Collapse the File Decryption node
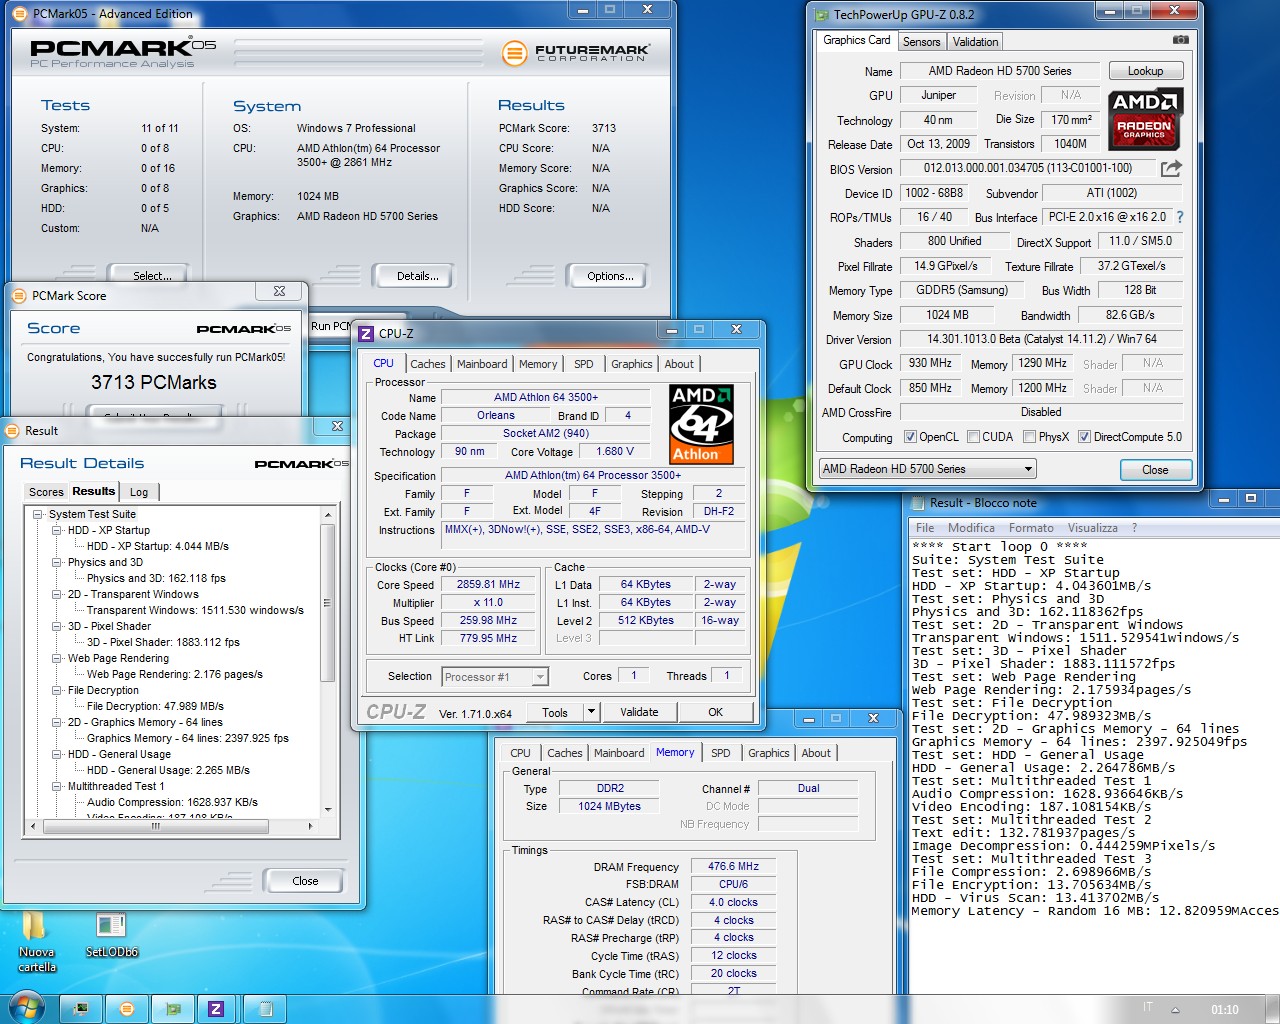 point(57,690)
